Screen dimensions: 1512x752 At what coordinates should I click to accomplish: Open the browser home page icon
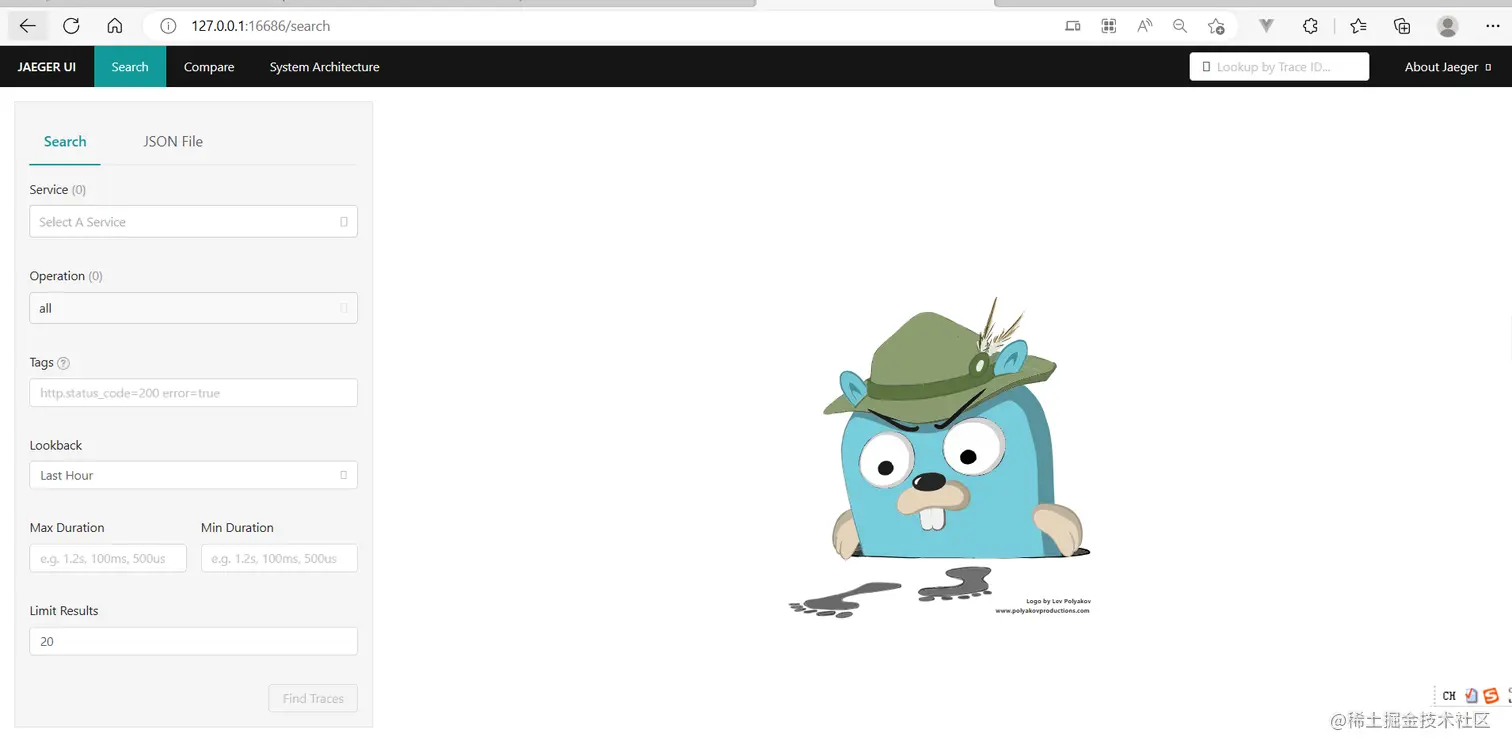click(115, 26)
